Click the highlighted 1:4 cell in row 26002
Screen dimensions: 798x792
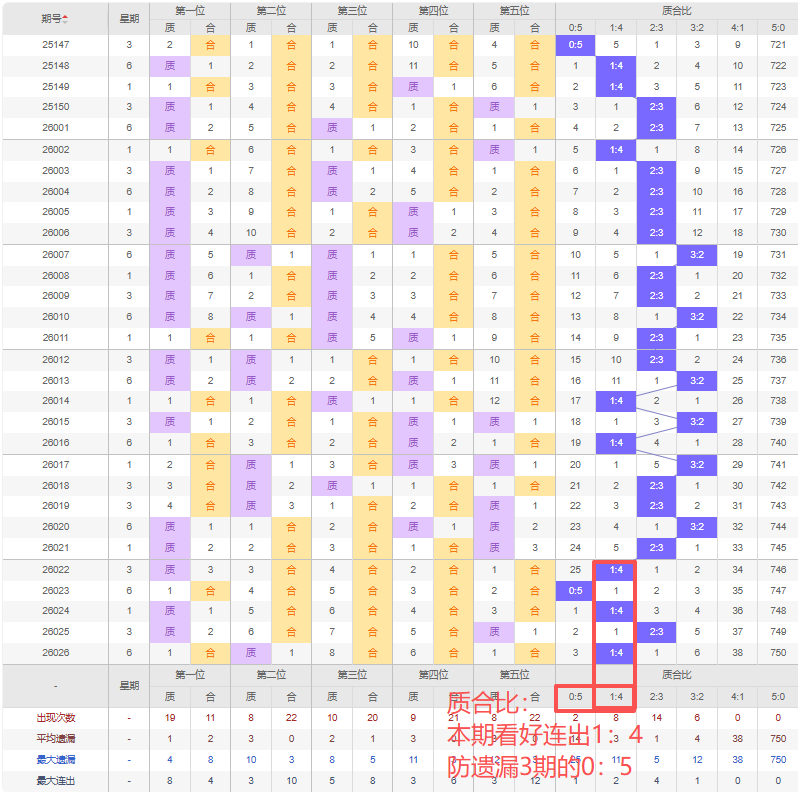click(x=616, y=150)
